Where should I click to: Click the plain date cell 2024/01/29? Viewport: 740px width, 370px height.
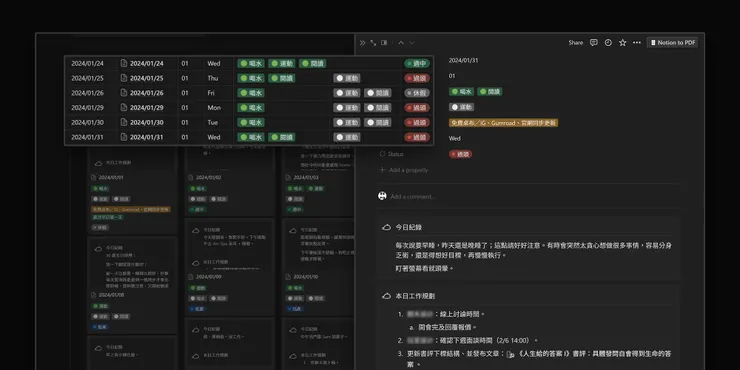pyautogui.click(x=87, y=108)
